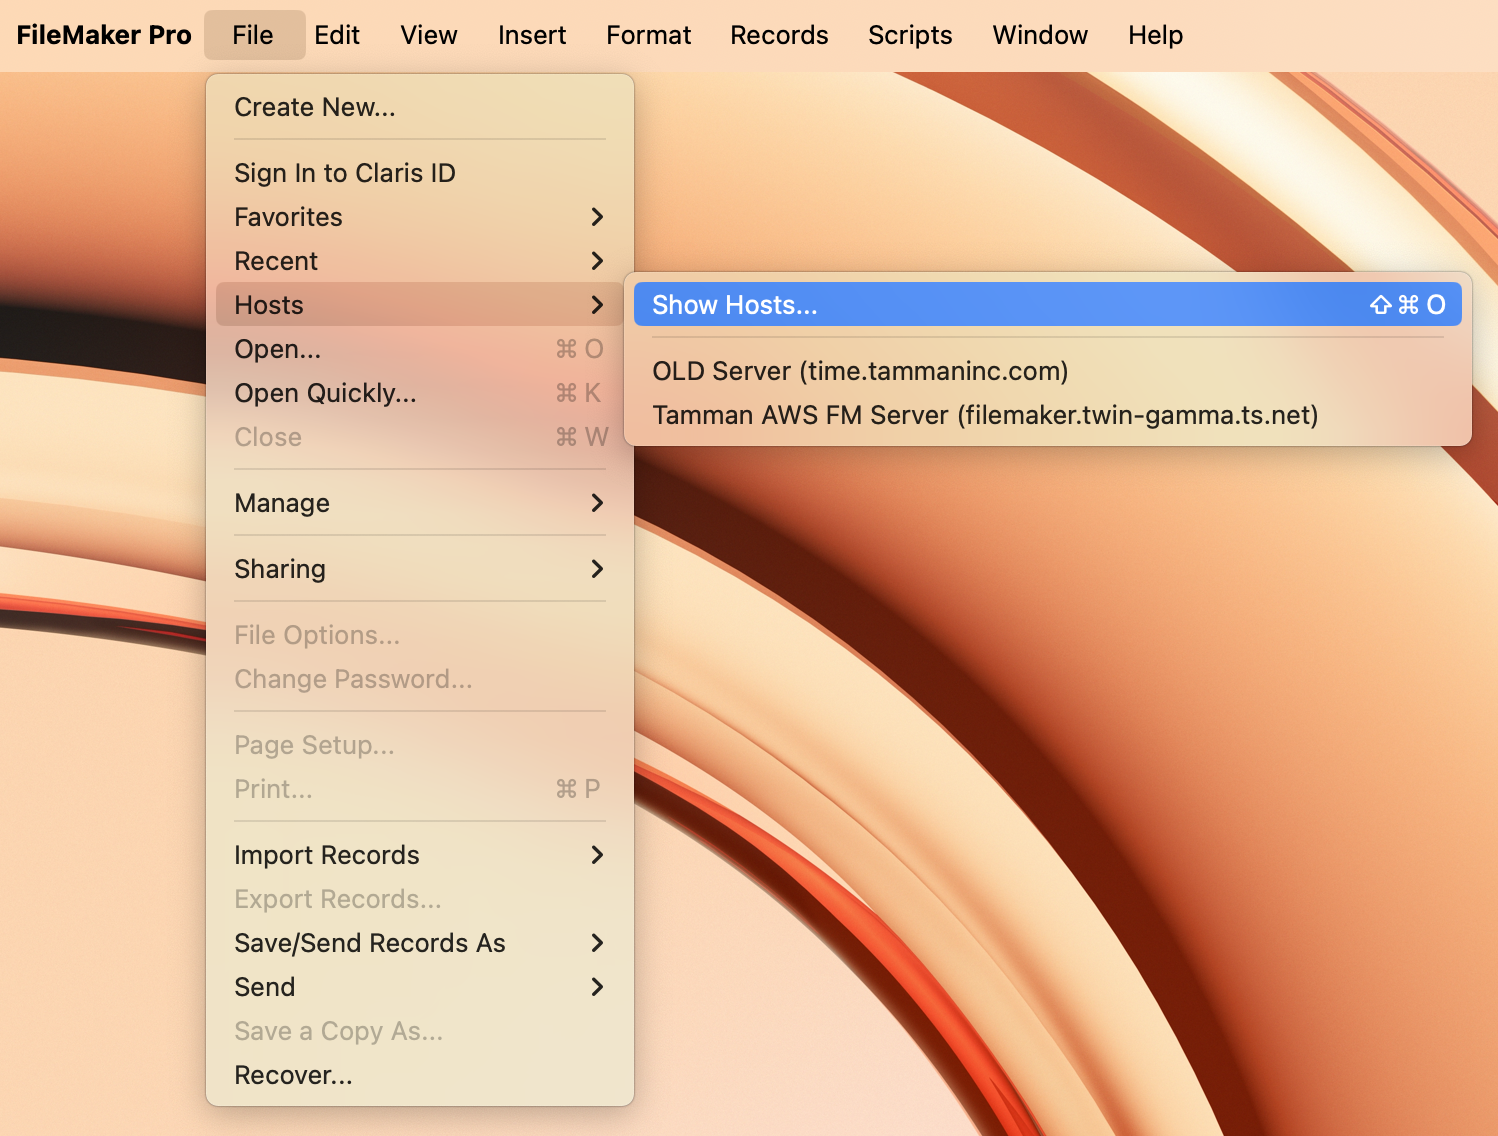Expand the Send submenu

pyautogui.click(x=420, y=987)
